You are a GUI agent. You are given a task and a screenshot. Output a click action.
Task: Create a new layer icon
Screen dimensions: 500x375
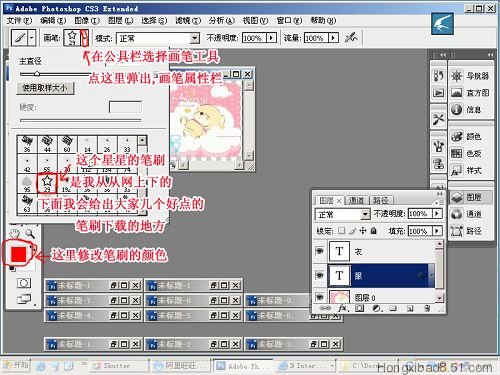coord(410,308)
